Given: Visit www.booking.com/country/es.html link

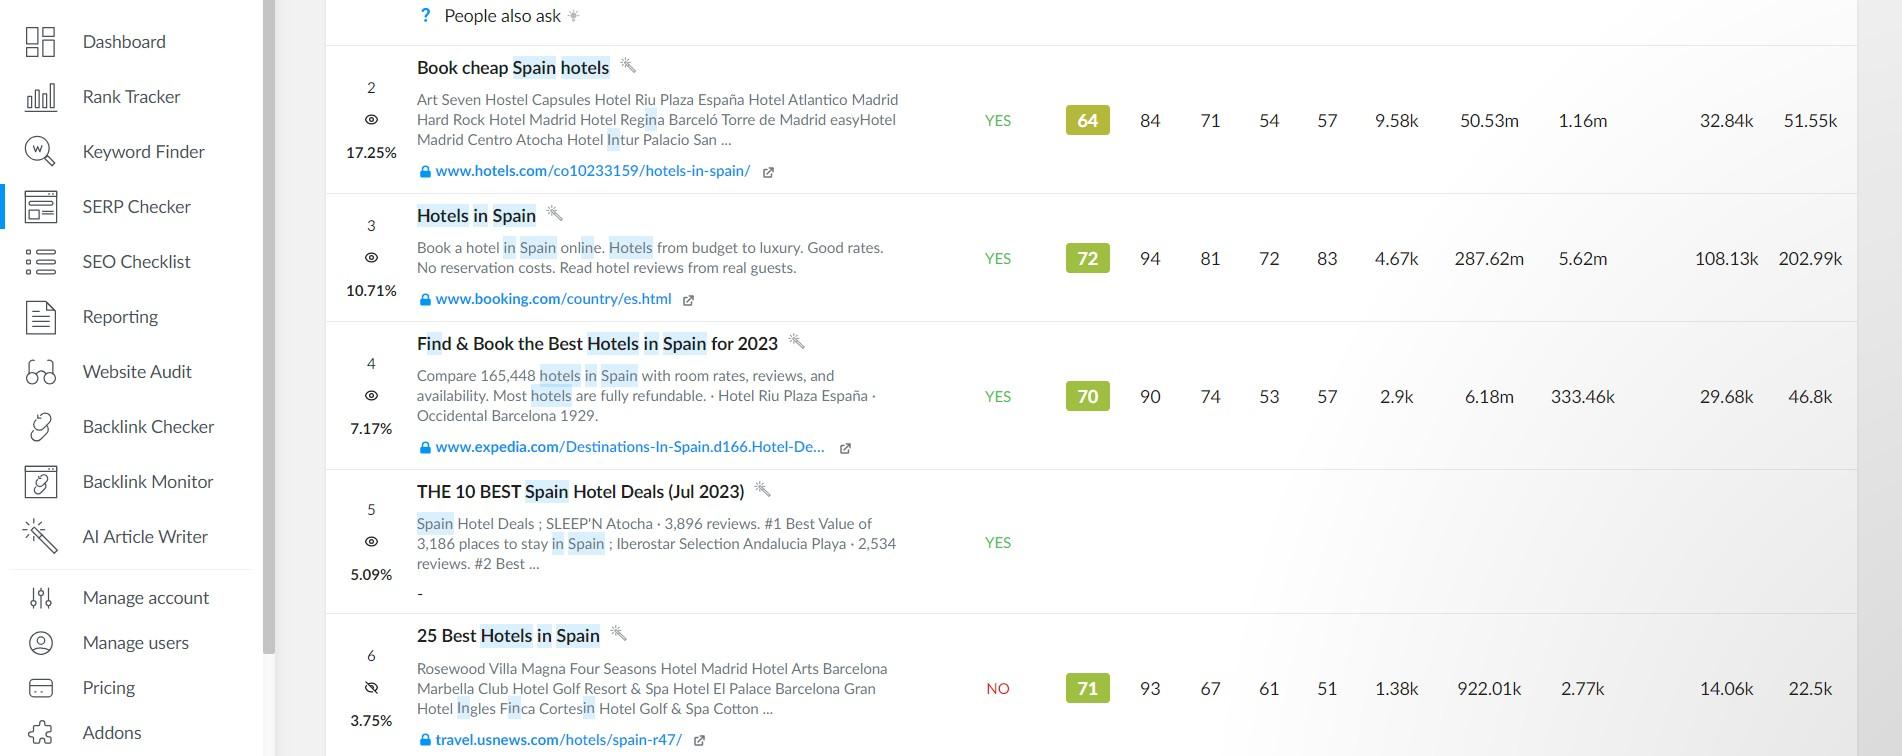Looking at the screenshot, I should (553, 299).
